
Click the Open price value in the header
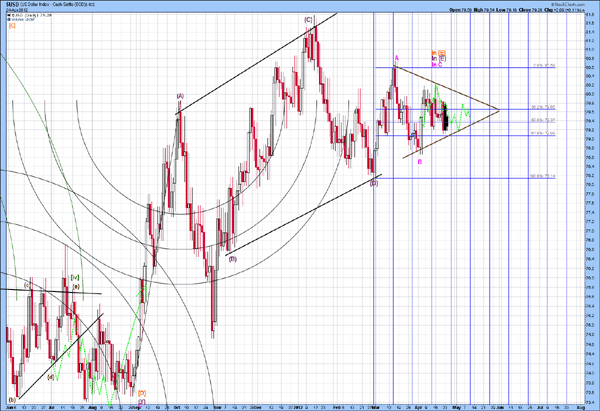tap(465, 10)
